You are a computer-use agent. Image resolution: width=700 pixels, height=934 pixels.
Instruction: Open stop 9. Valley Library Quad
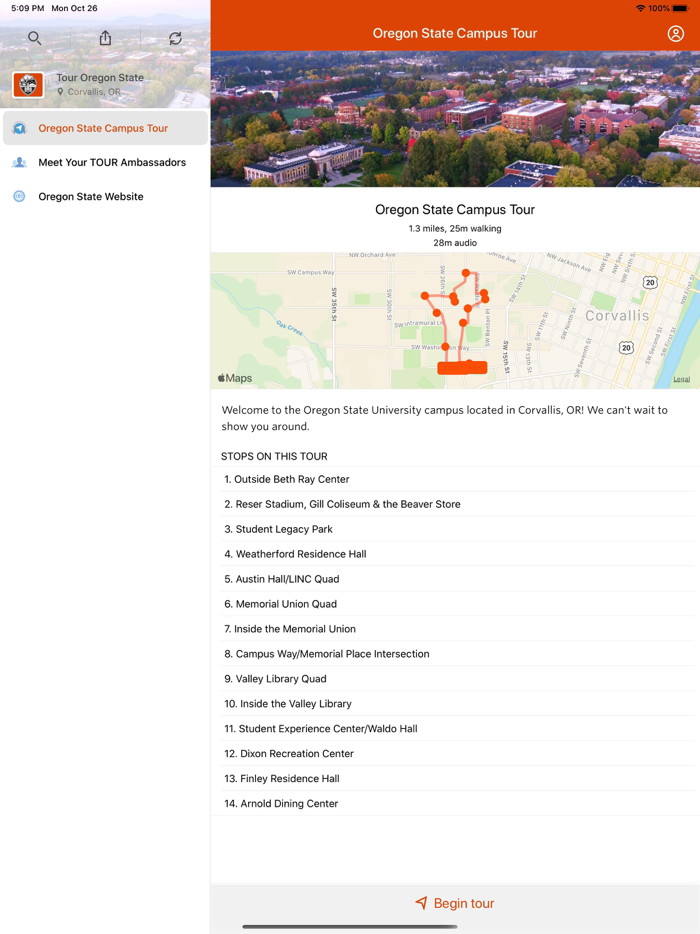(x=458, y=679)
